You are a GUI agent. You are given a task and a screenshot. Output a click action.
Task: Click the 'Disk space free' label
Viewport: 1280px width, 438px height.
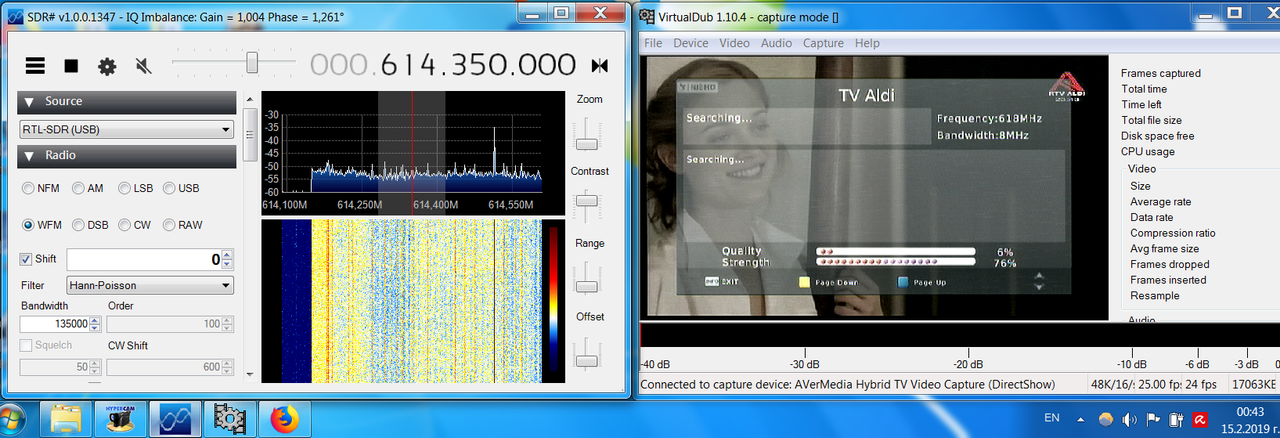[1157, 136]
